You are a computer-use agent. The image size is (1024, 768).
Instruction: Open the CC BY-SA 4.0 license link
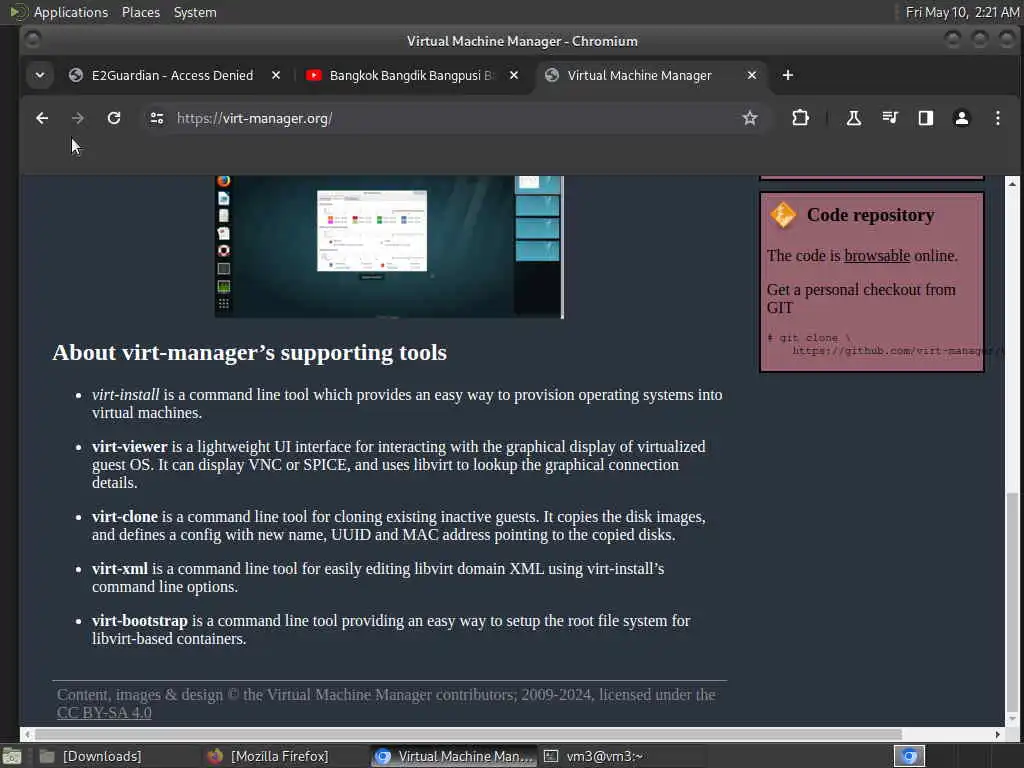pos(104,712)
